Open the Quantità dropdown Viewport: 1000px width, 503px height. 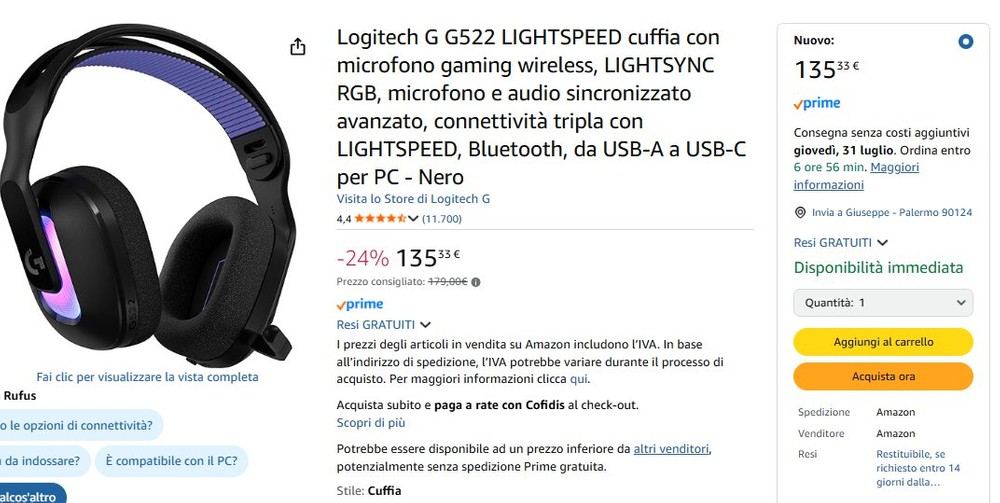[x=883, y=303]
